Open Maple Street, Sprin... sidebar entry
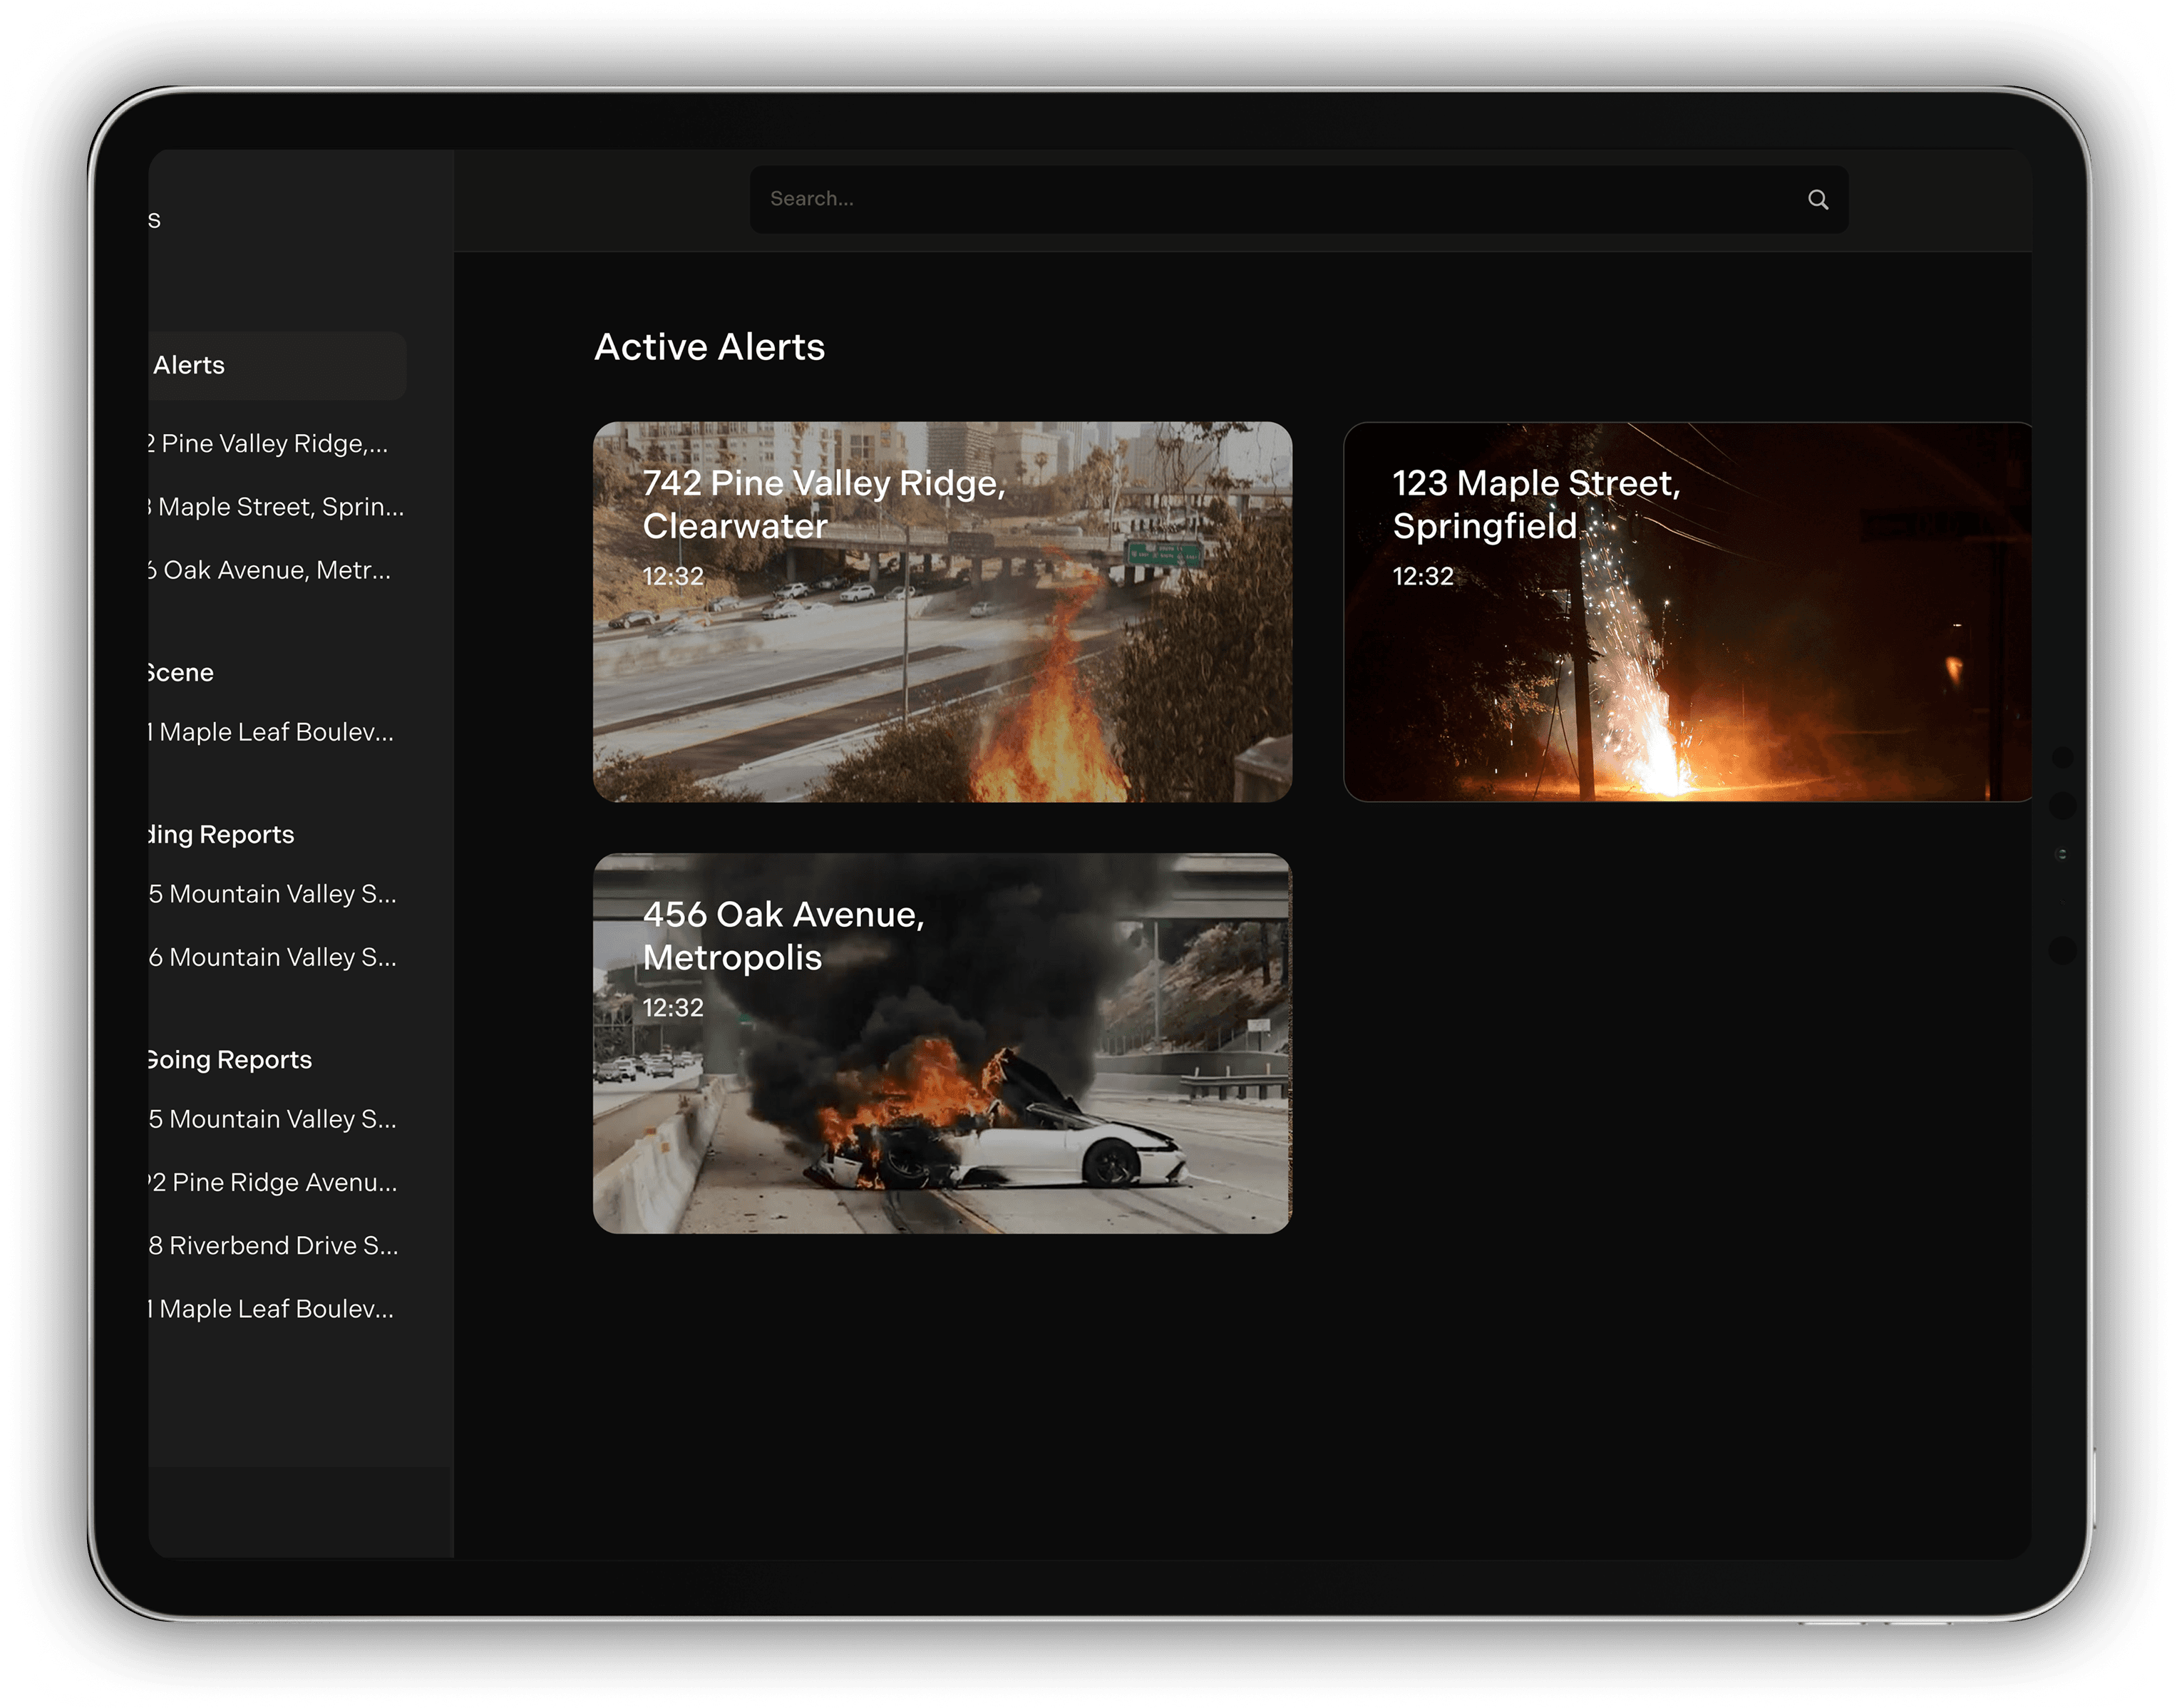Image resolution: width=2177 pixels, height=1708 pixels. pyautogui.click(x=278, y=507)
